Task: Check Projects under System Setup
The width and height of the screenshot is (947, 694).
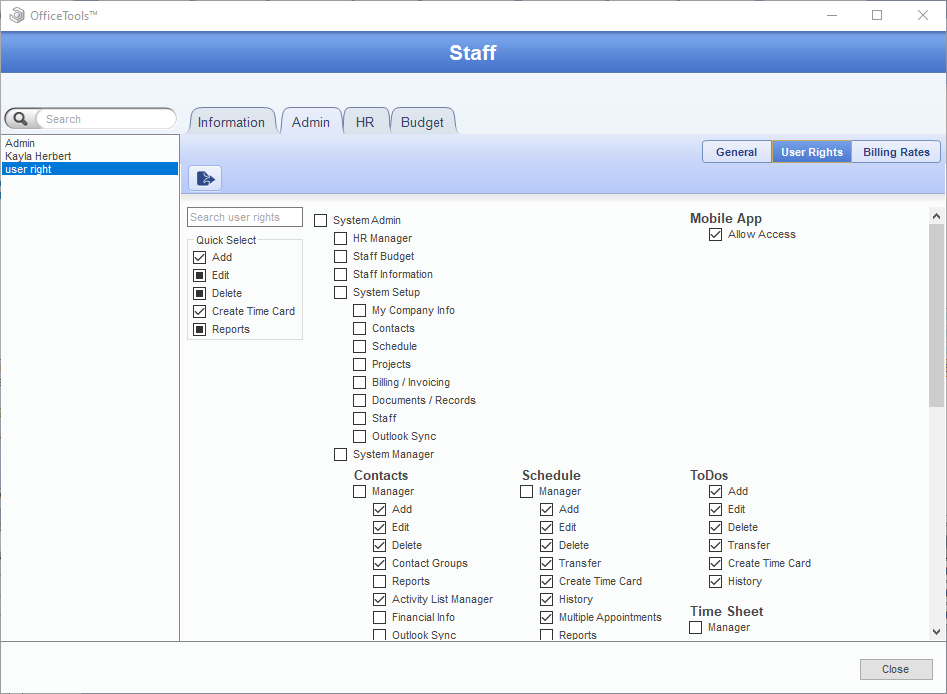Action: pos(359,365)
